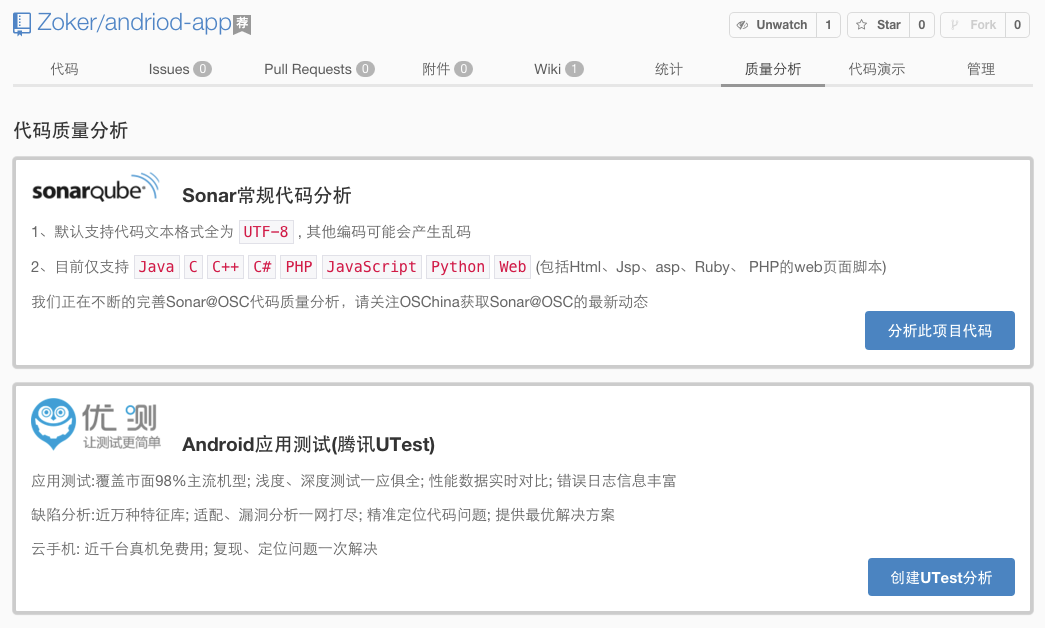Image resolution: width=1045 pixels, height=628 pixels.
Task: Click the Star button
Action: tap(878, 25)
